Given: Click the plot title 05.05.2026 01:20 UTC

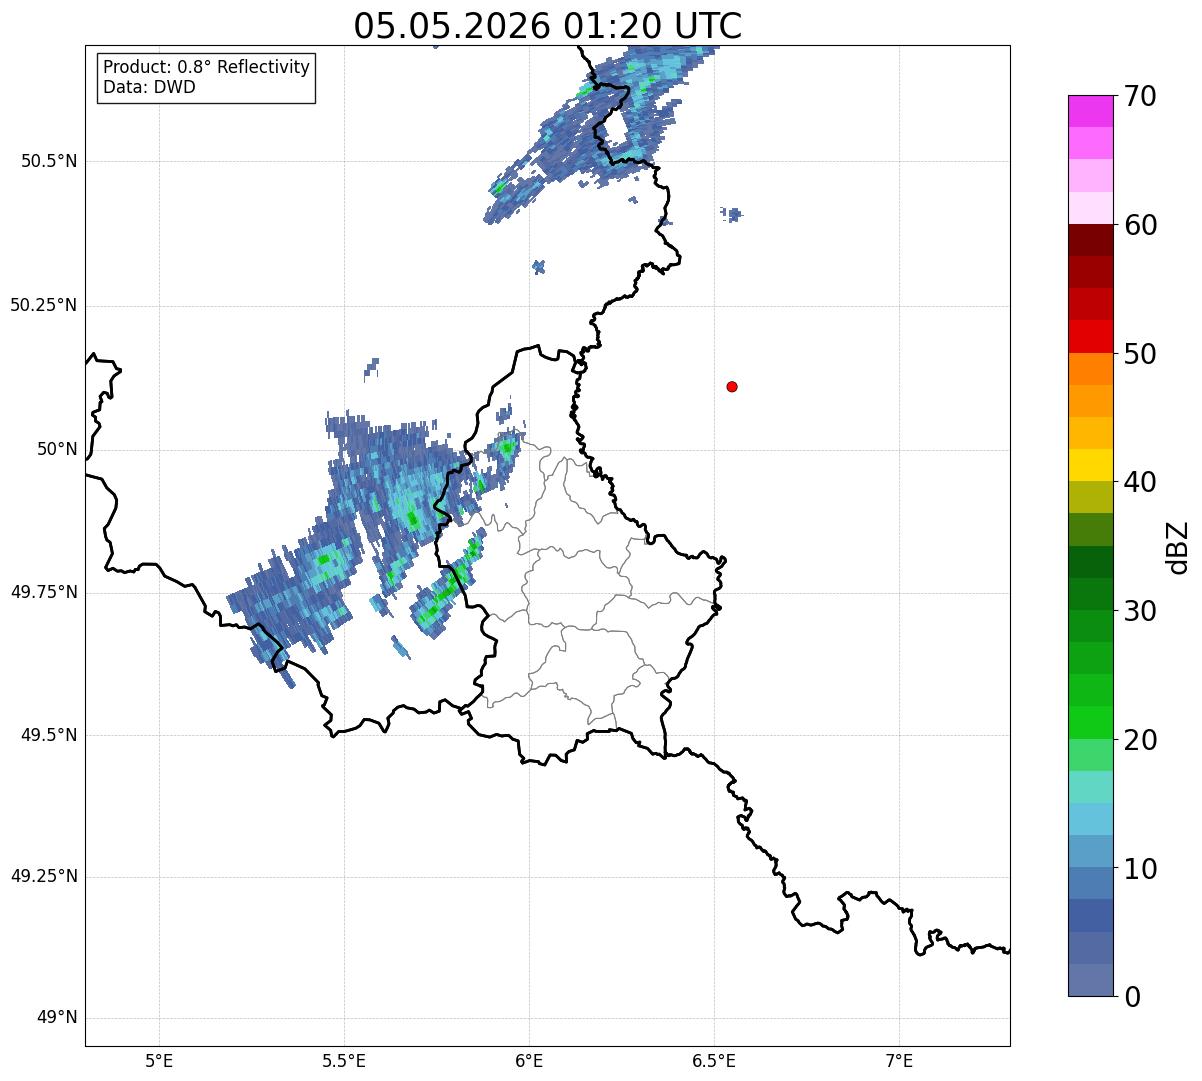Looking at the screenshot, I should (548, 25).
